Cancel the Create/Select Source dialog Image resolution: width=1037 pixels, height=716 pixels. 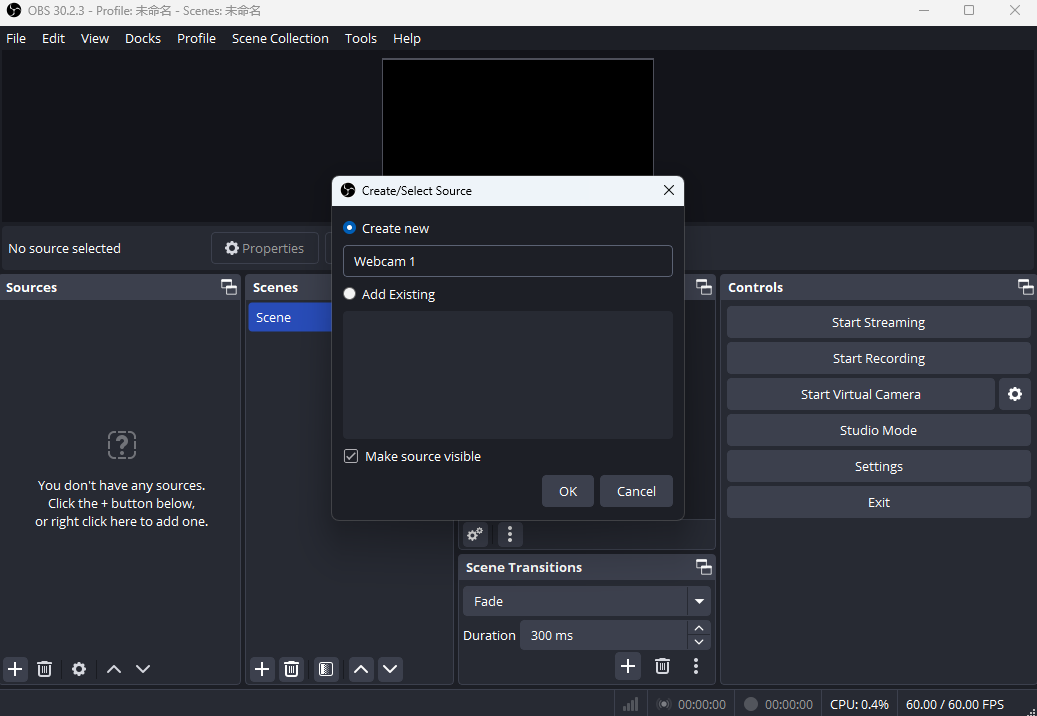pos(636,491)
